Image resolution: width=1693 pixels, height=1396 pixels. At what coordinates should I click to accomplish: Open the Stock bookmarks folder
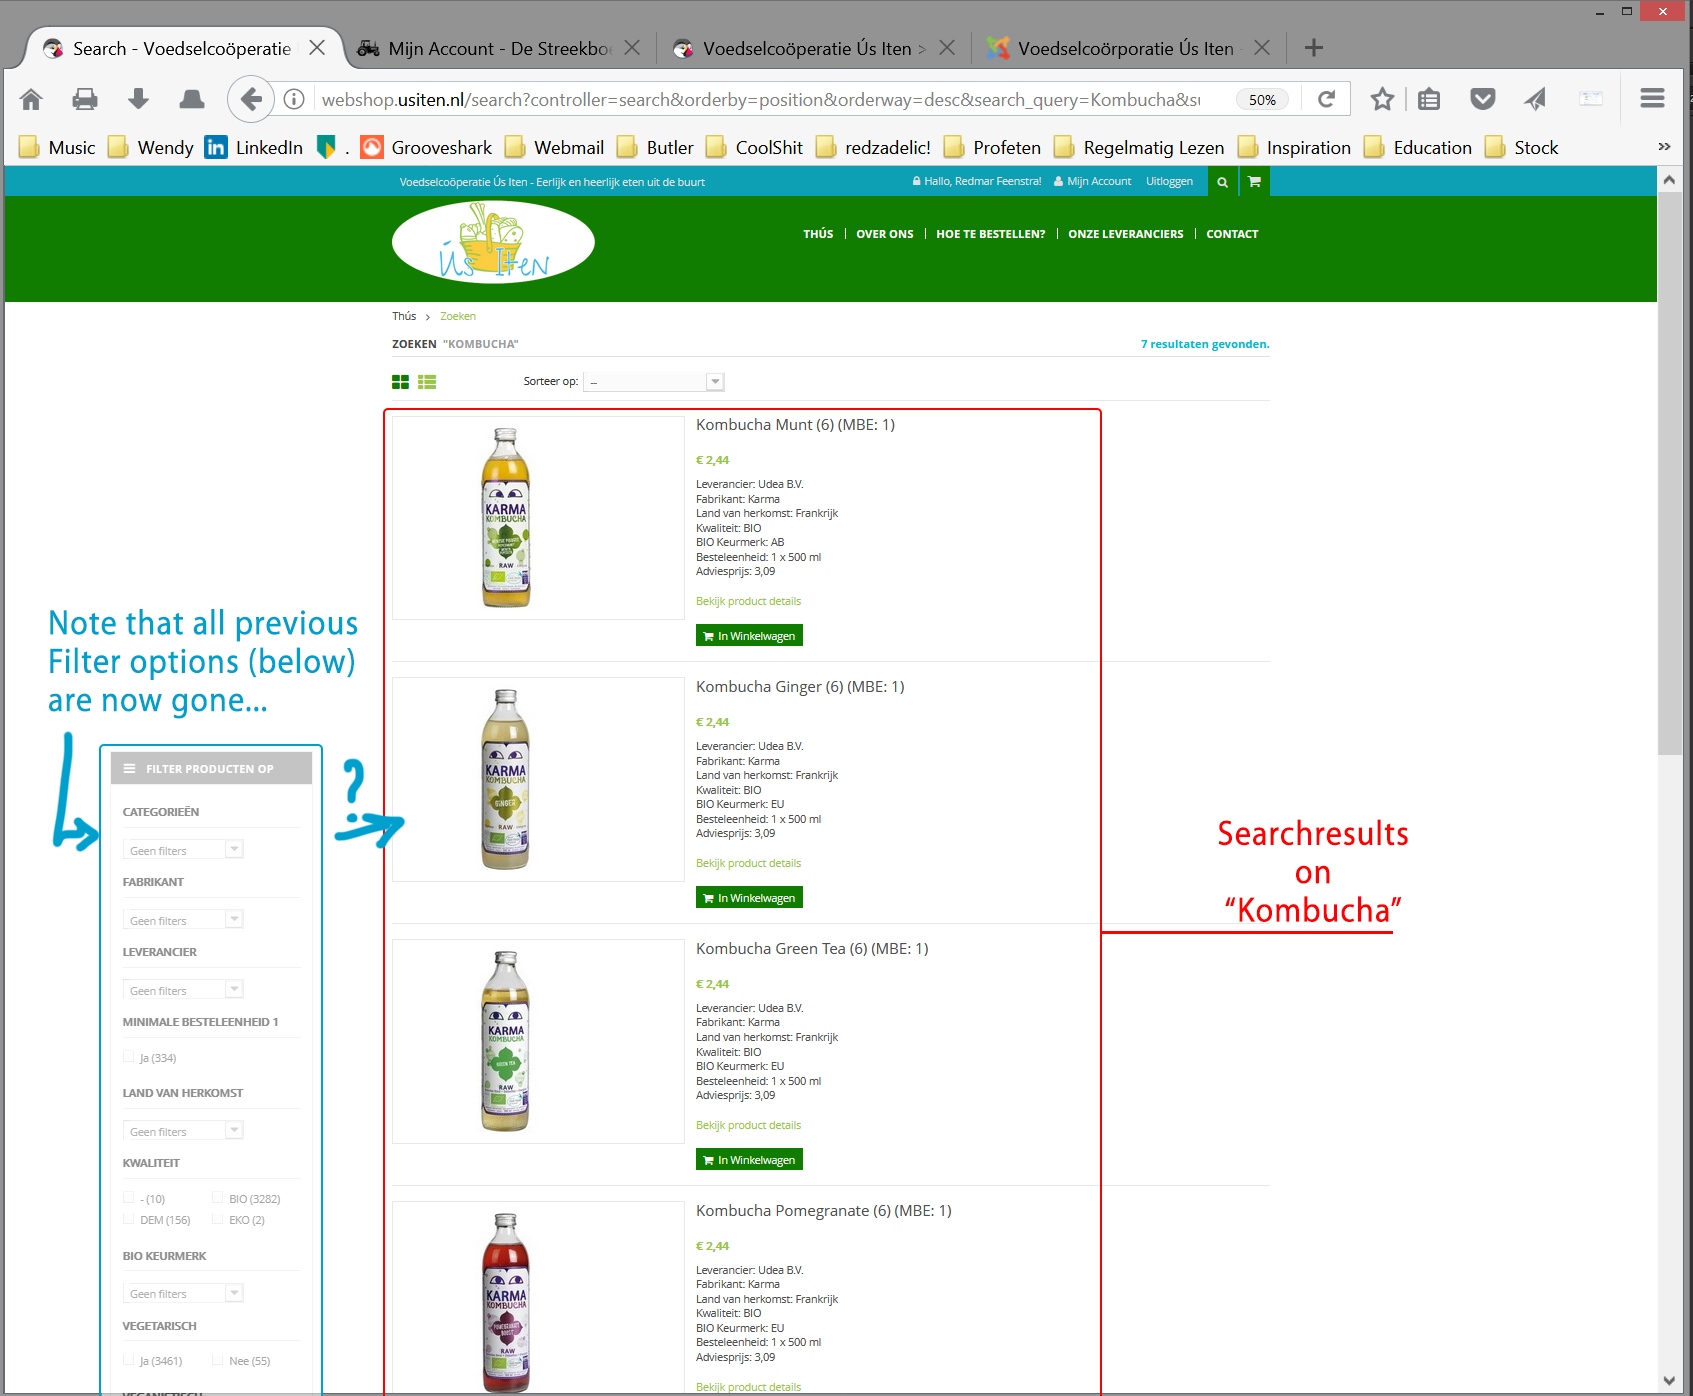point(1522,148)
